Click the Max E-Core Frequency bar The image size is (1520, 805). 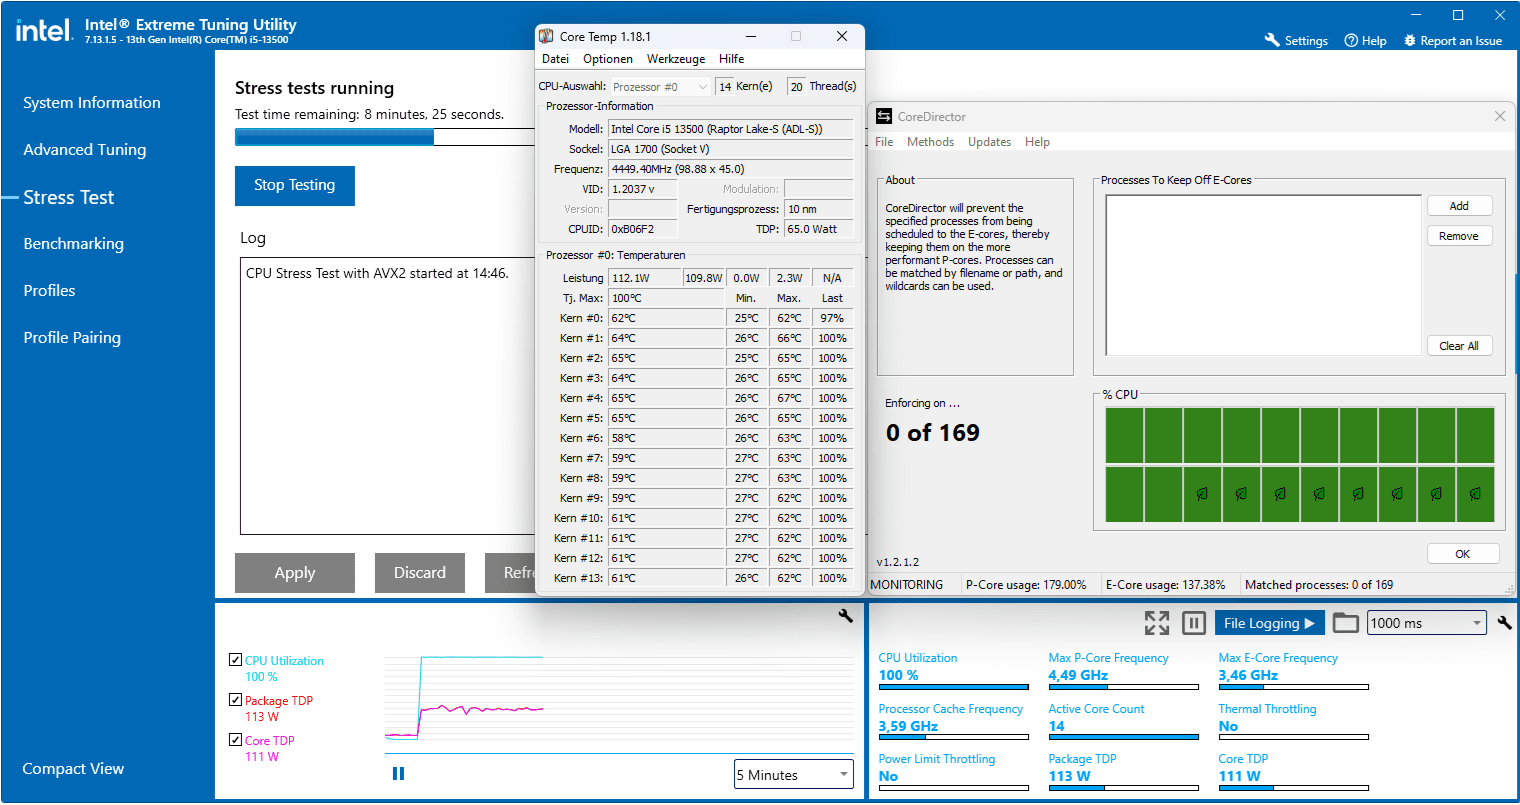(1293, 687)
